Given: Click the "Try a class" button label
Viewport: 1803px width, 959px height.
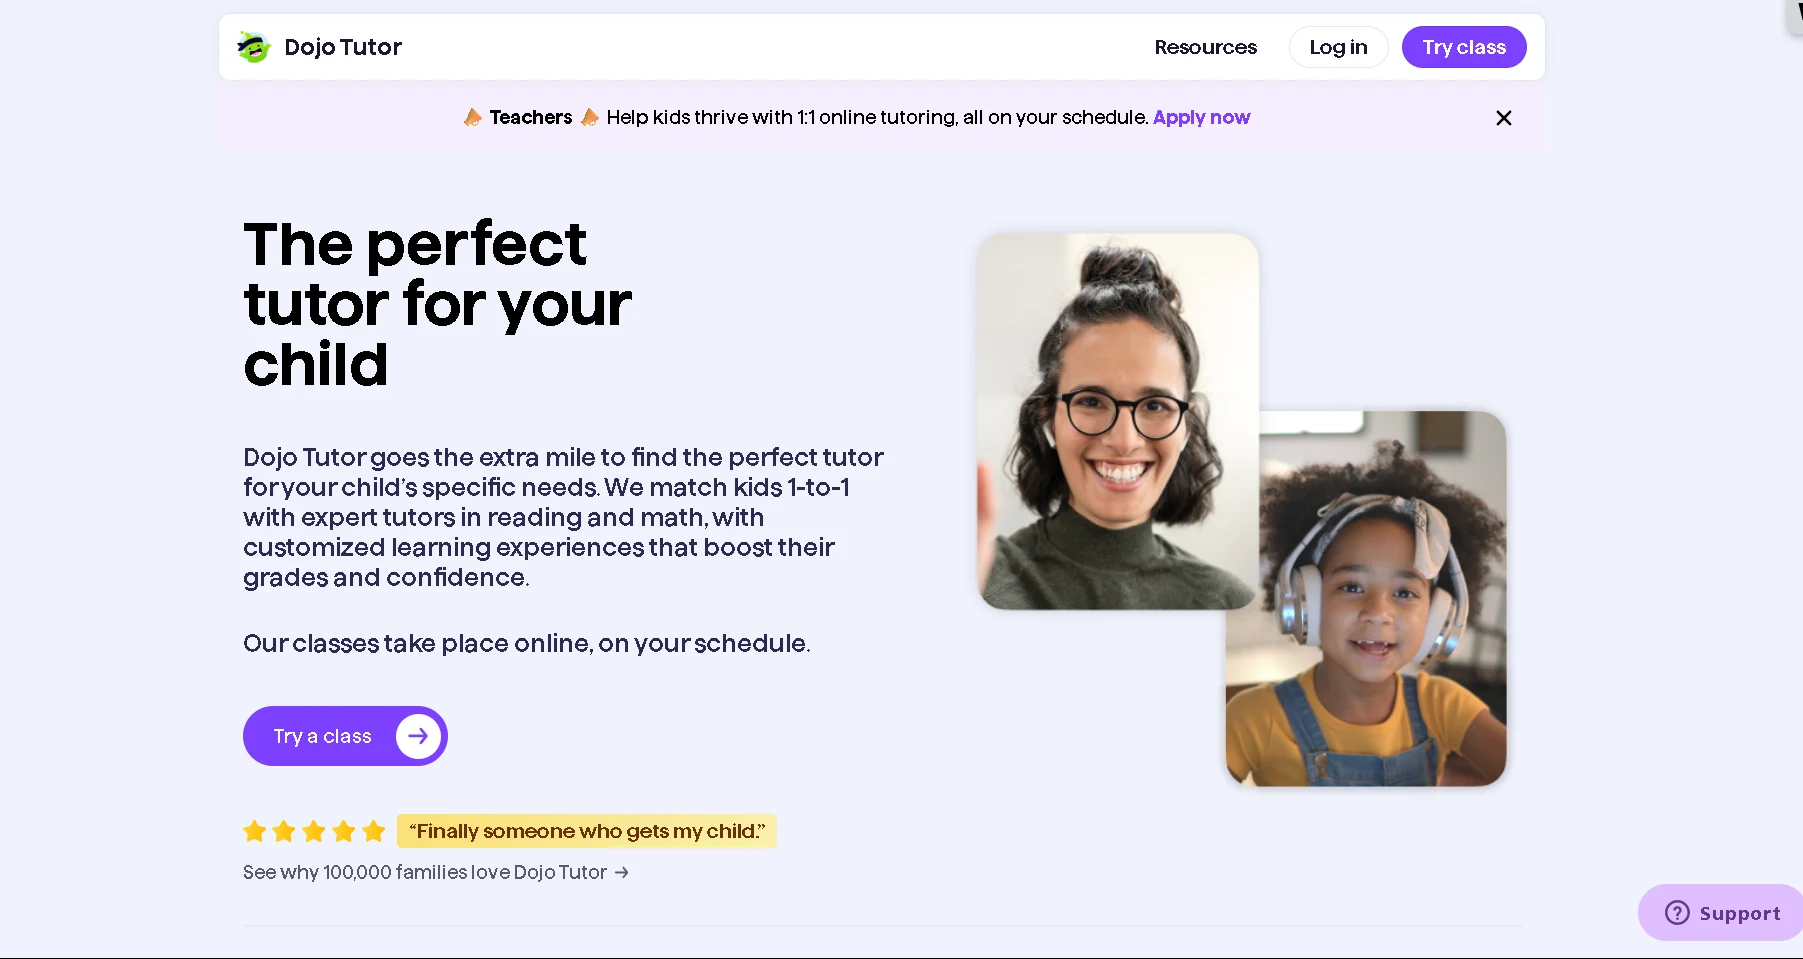Looking at the screenshot, I should pyautogui.click(x=322, y=736).
